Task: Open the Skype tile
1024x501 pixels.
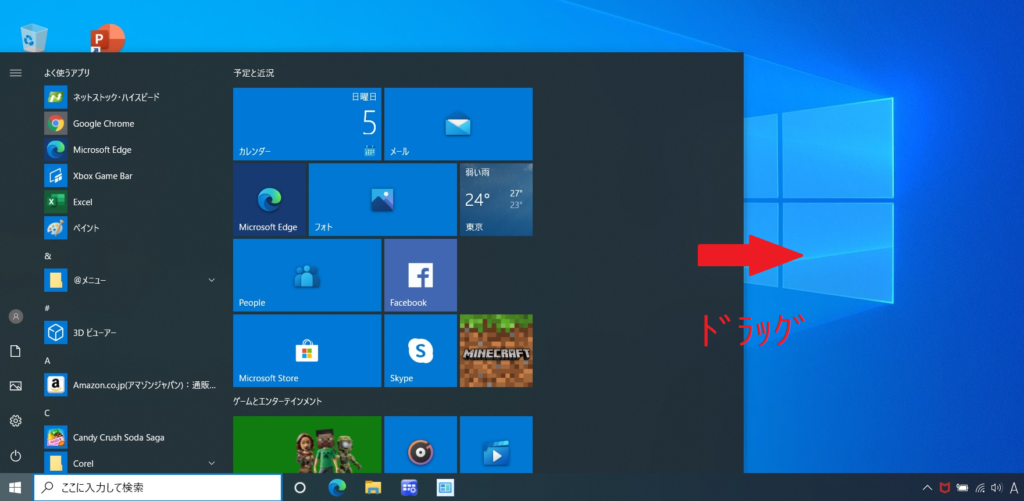Action: pyautogui.click(x=421, y=351)
